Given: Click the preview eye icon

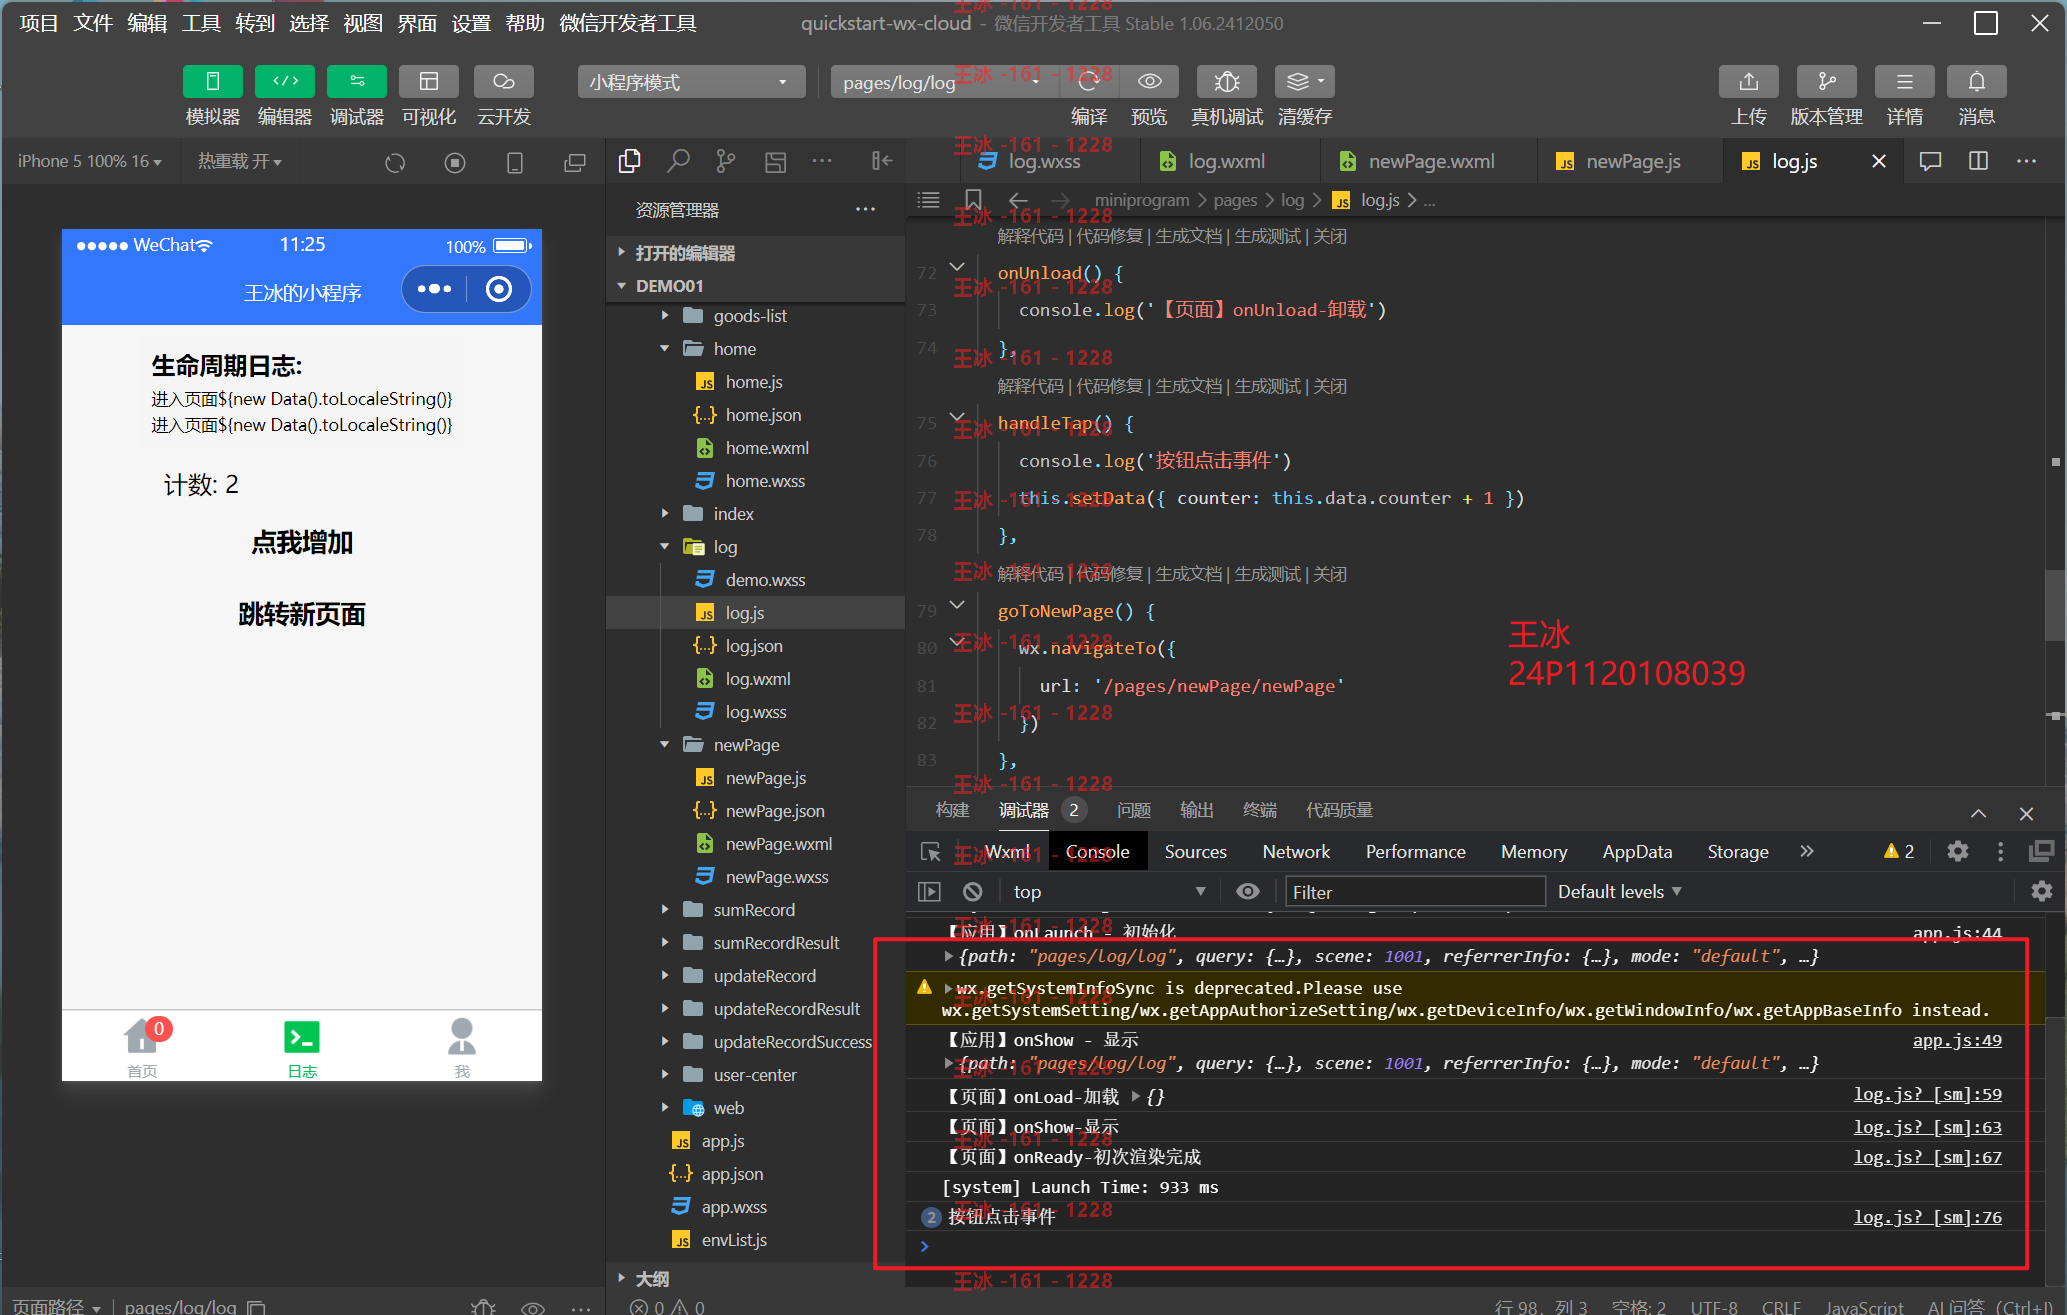Looking at the screenshot, I should click(1150, 81).
